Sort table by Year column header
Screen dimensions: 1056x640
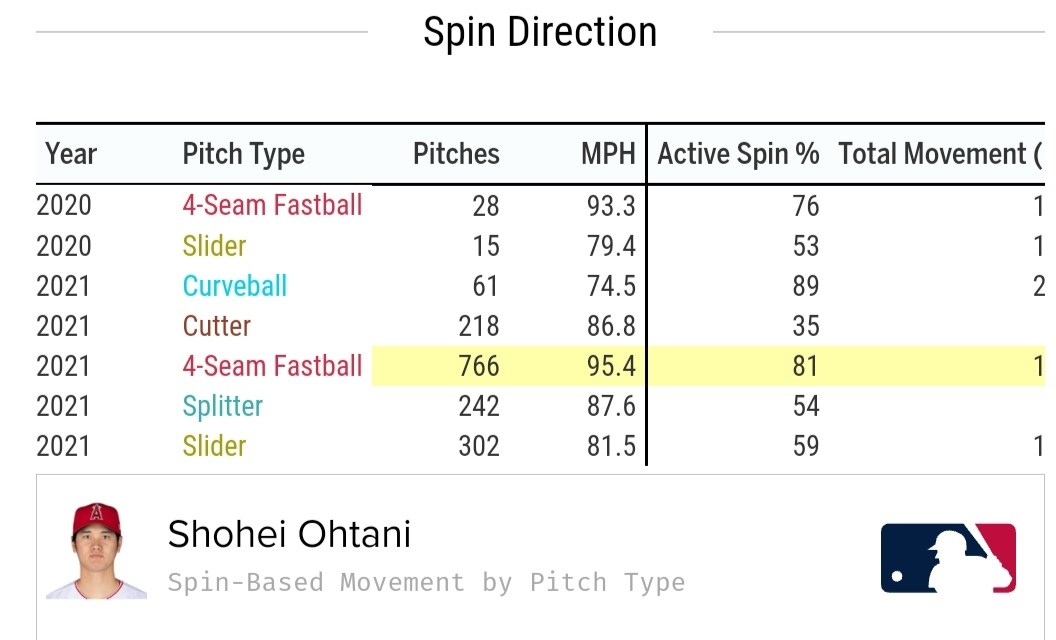(71, 154)
